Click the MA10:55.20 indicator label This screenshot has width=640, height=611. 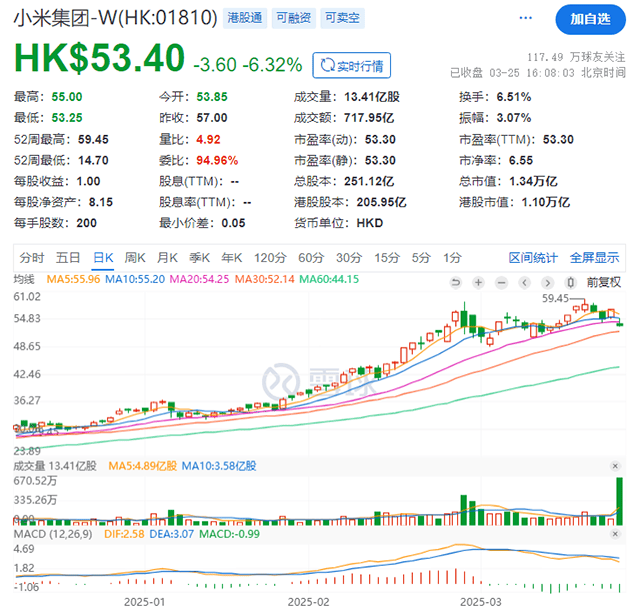coord(135,280)
